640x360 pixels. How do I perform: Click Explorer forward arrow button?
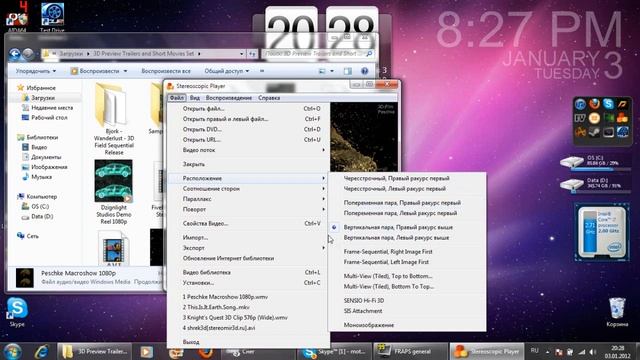click(28, 54)
